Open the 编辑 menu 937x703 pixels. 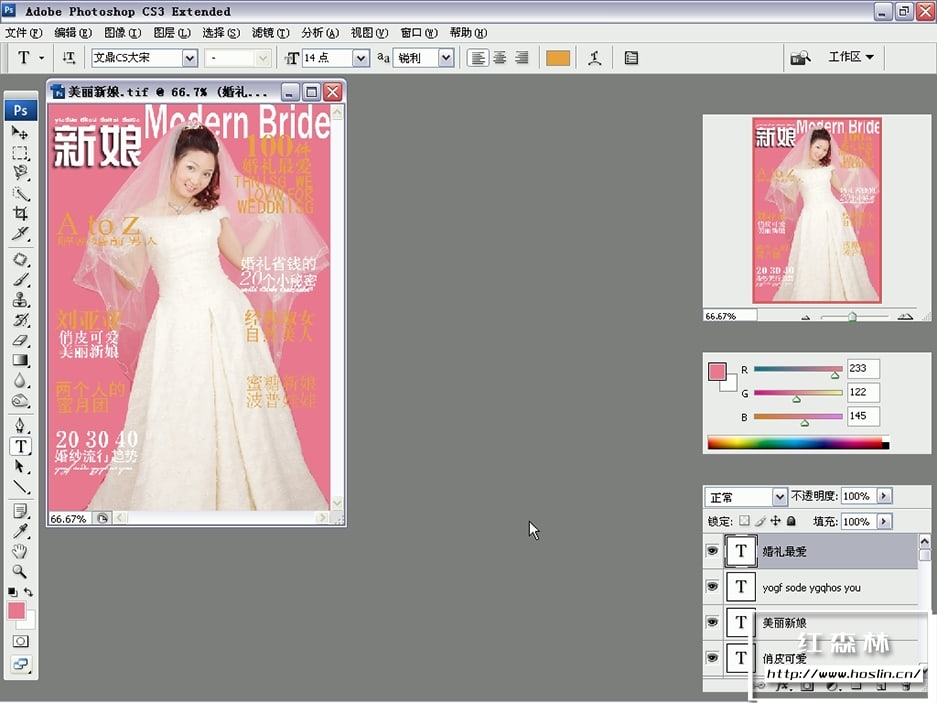point(73,32)
